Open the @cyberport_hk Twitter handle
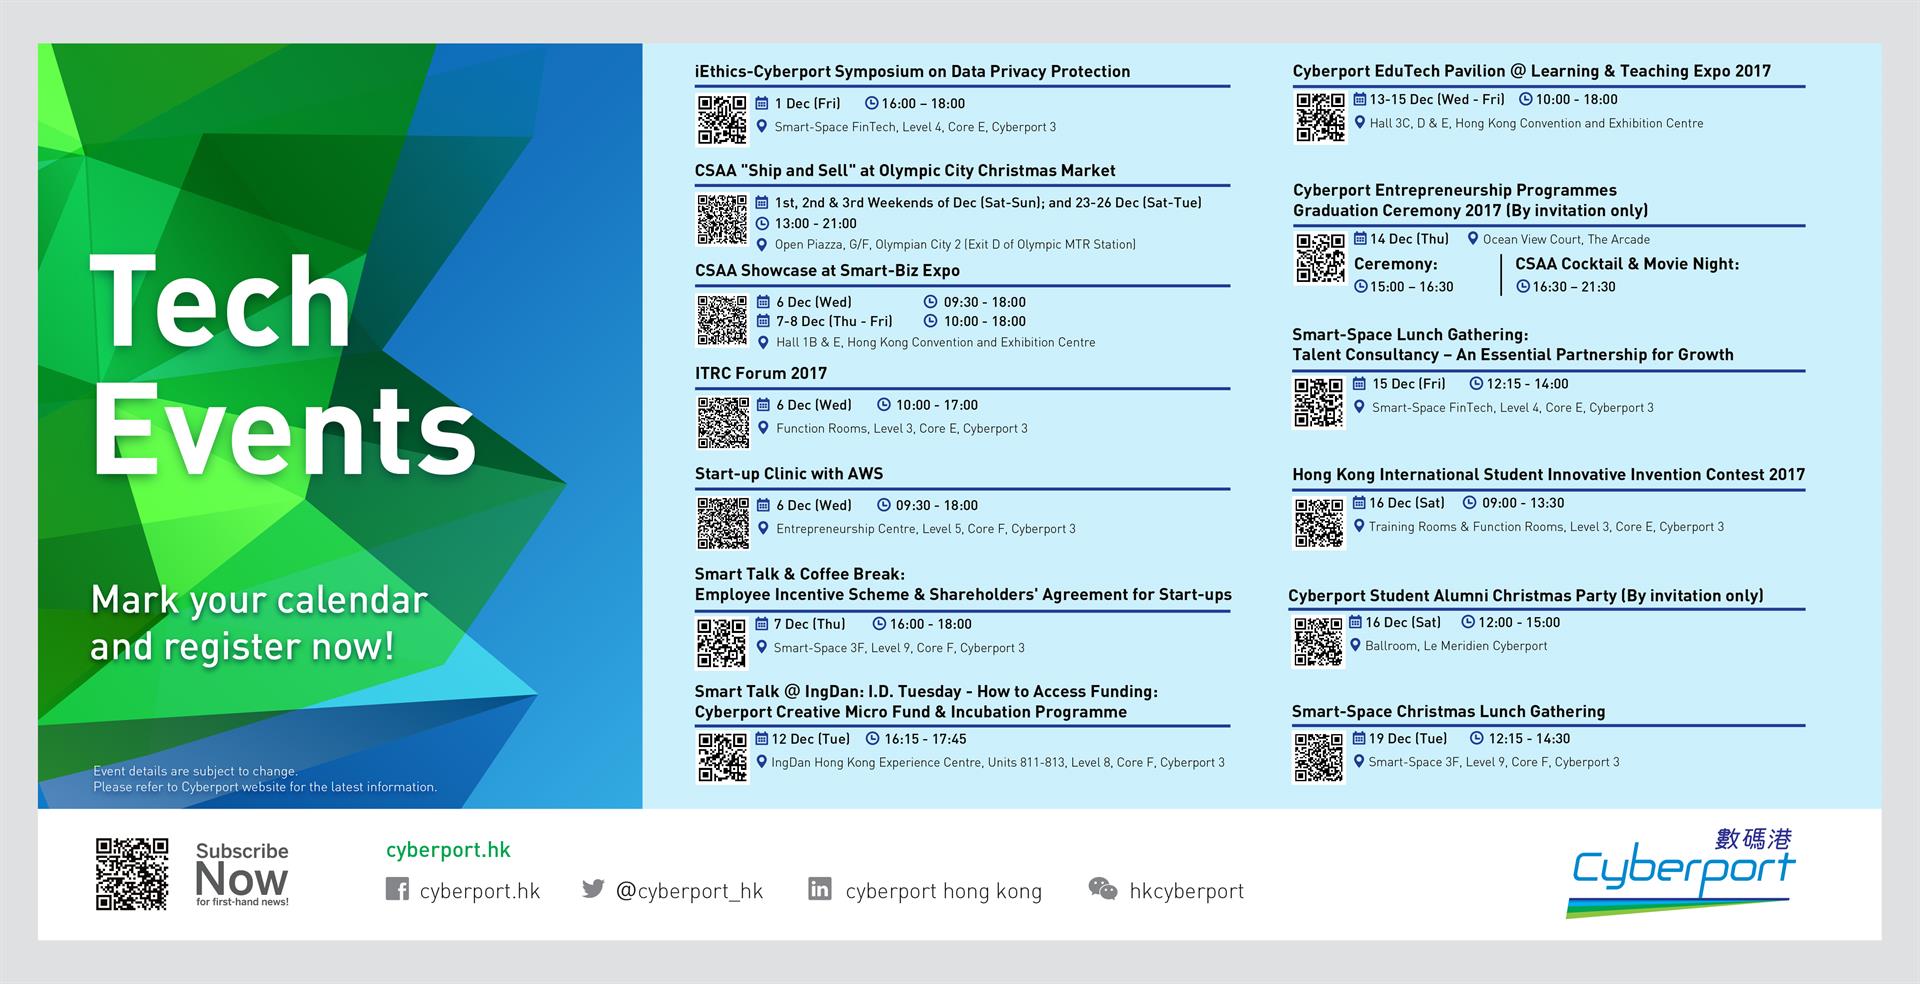The width and height of the screenshot is (1920, 984). pos(689,891)
